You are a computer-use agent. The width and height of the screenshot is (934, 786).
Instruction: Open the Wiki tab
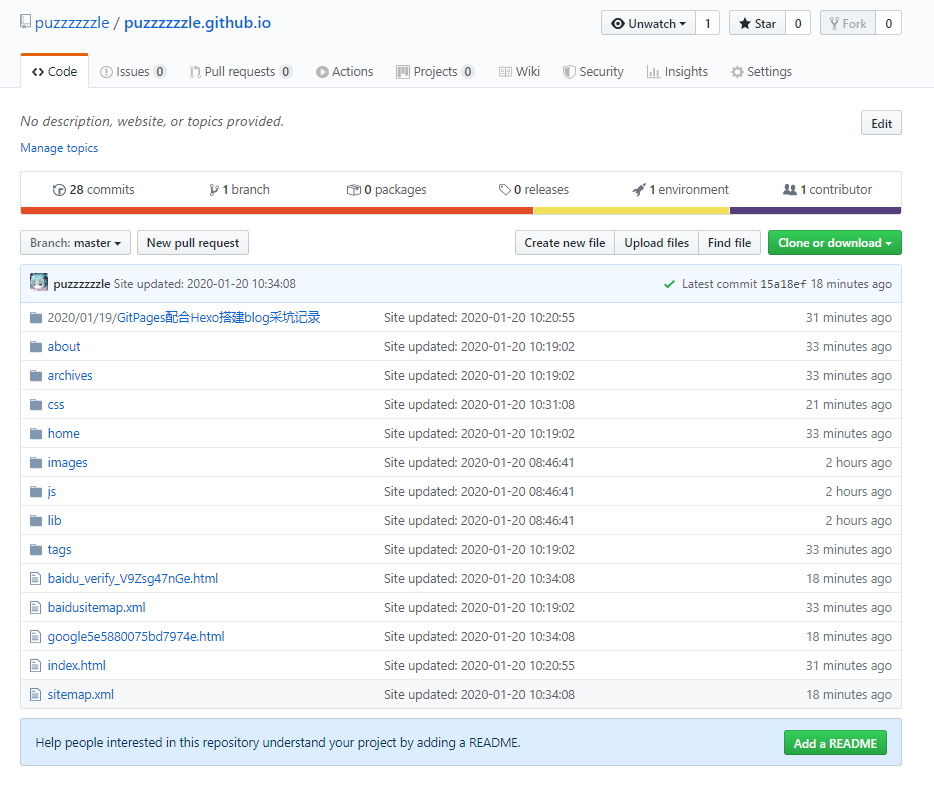click(x=519, y=71)
